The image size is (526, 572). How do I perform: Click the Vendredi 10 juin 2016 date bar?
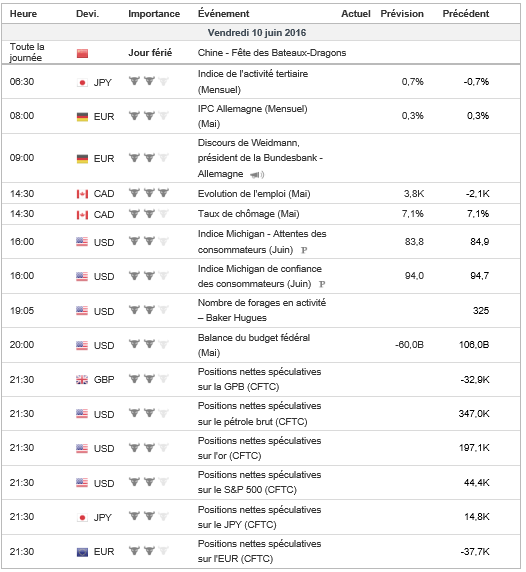[x=261, y=32]
